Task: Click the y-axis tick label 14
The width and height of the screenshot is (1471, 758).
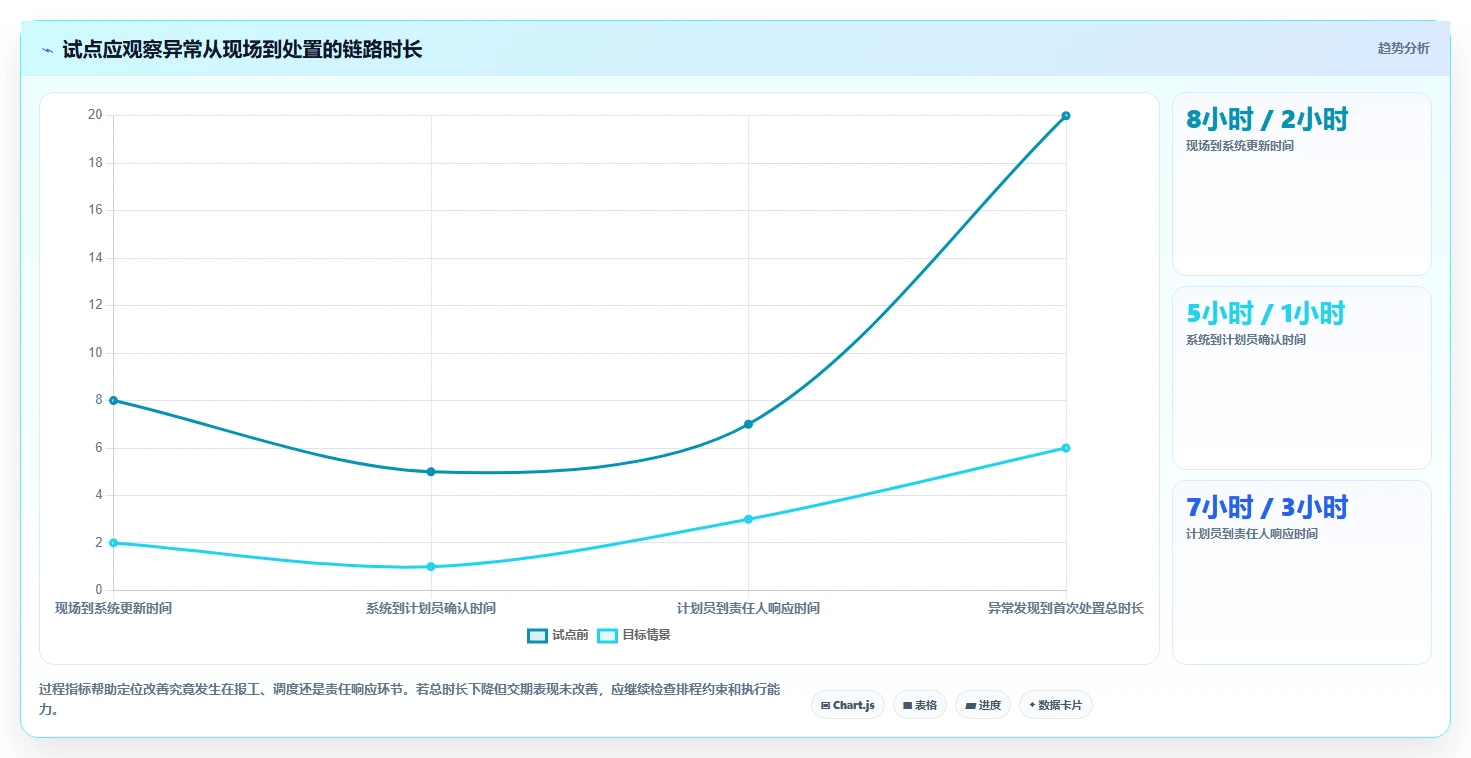Action: (95, 258)
